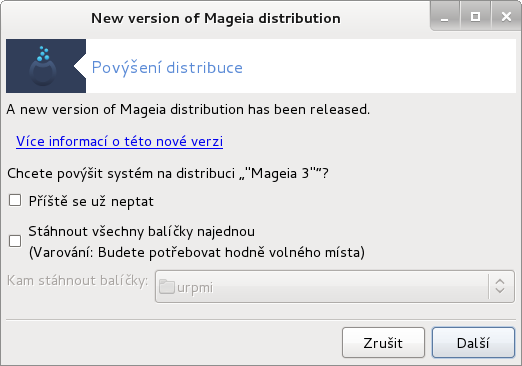
Task: Open the urpmi folder combo box
Action: (335, 287)
